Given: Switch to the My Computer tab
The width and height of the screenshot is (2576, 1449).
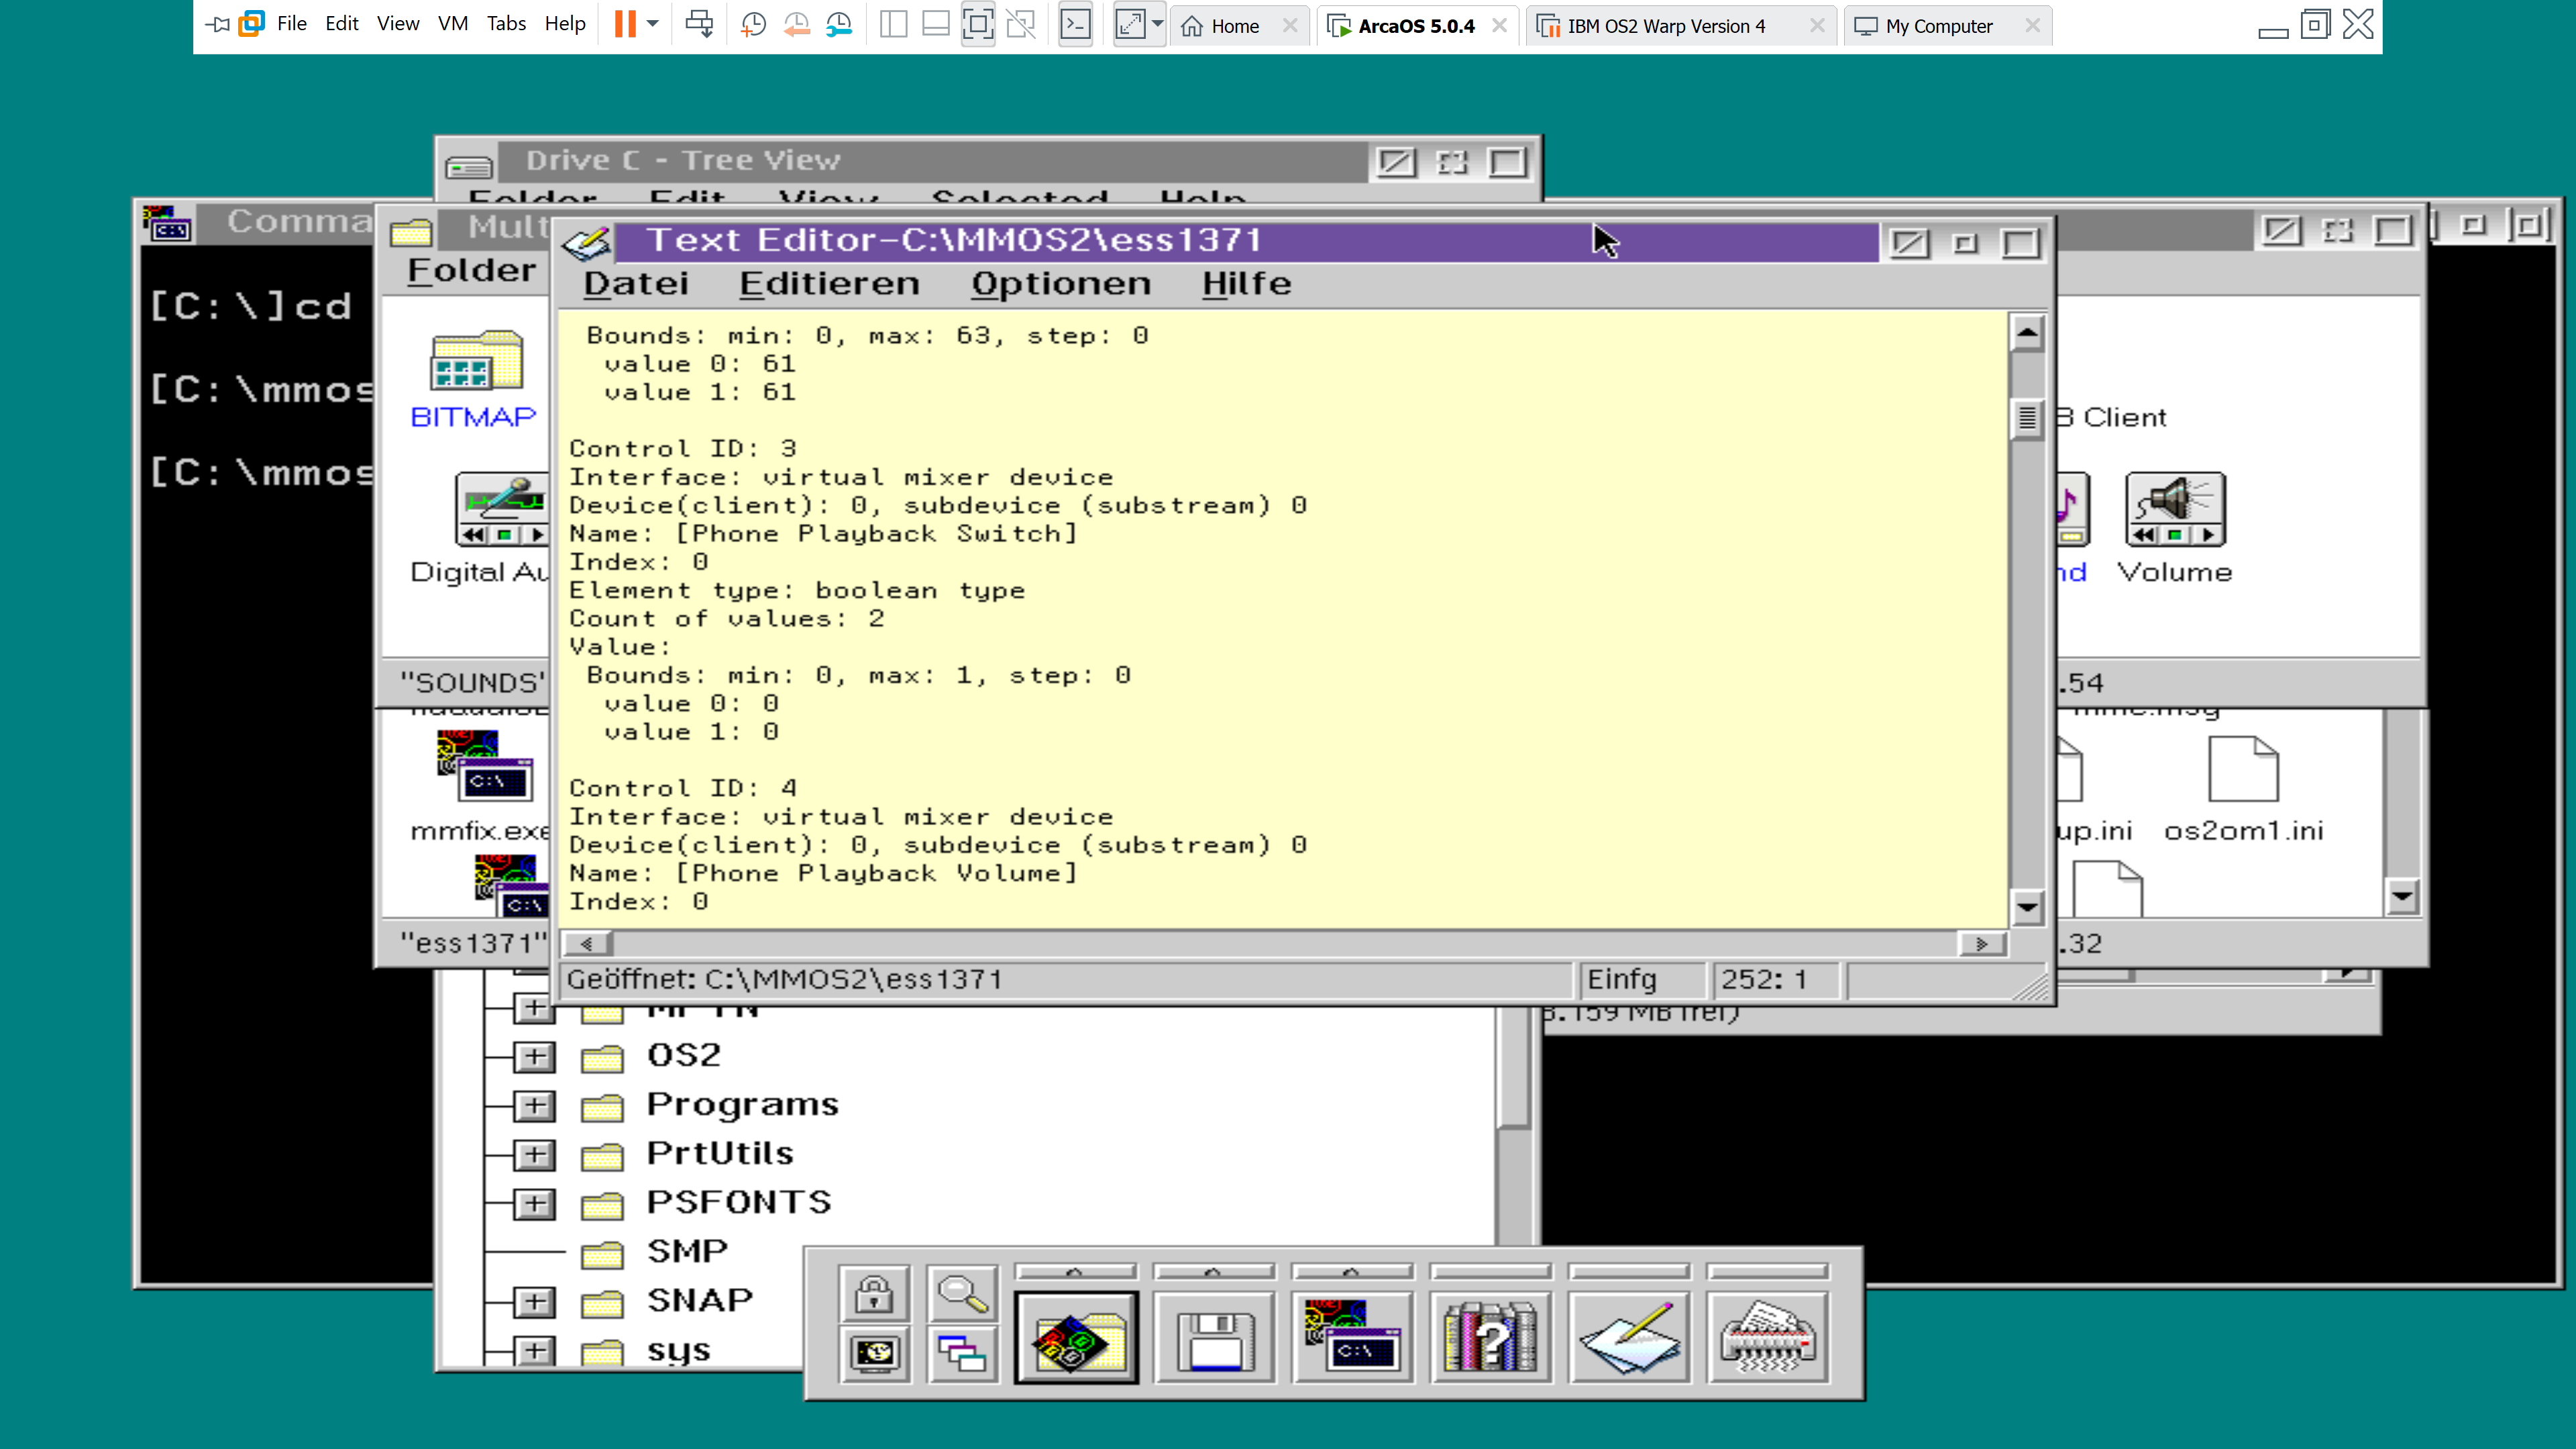Looking at the screenshot, I should point(1938,26).
